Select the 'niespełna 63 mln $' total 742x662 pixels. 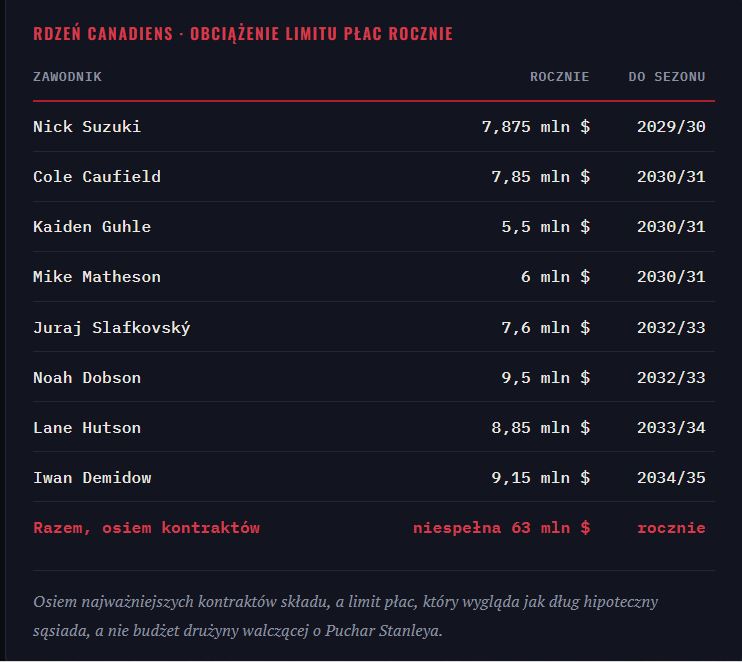click(x=502, y=528)
